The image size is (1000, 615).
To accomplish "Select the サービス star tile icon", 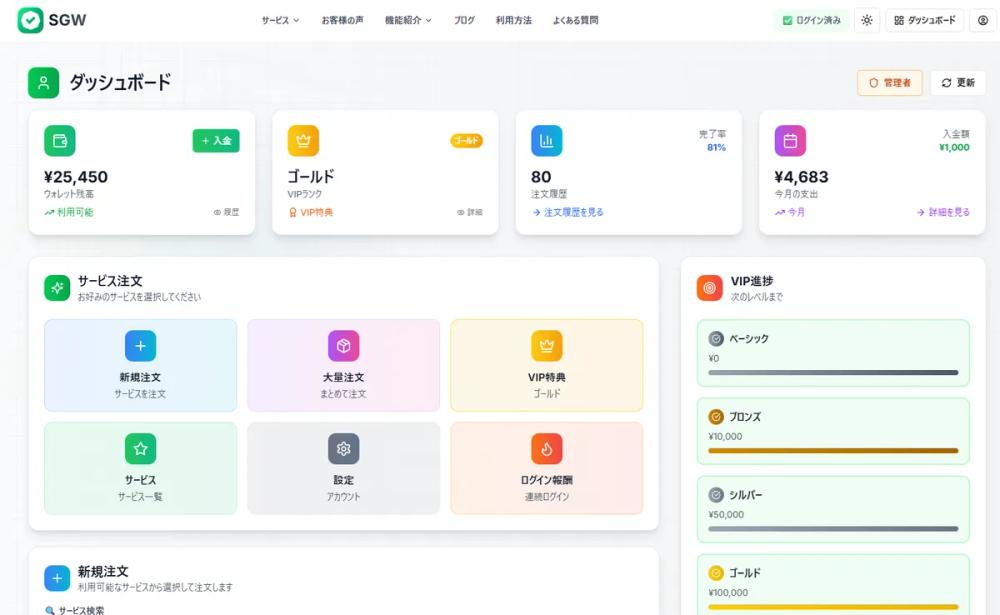I will tap(140, 448).
